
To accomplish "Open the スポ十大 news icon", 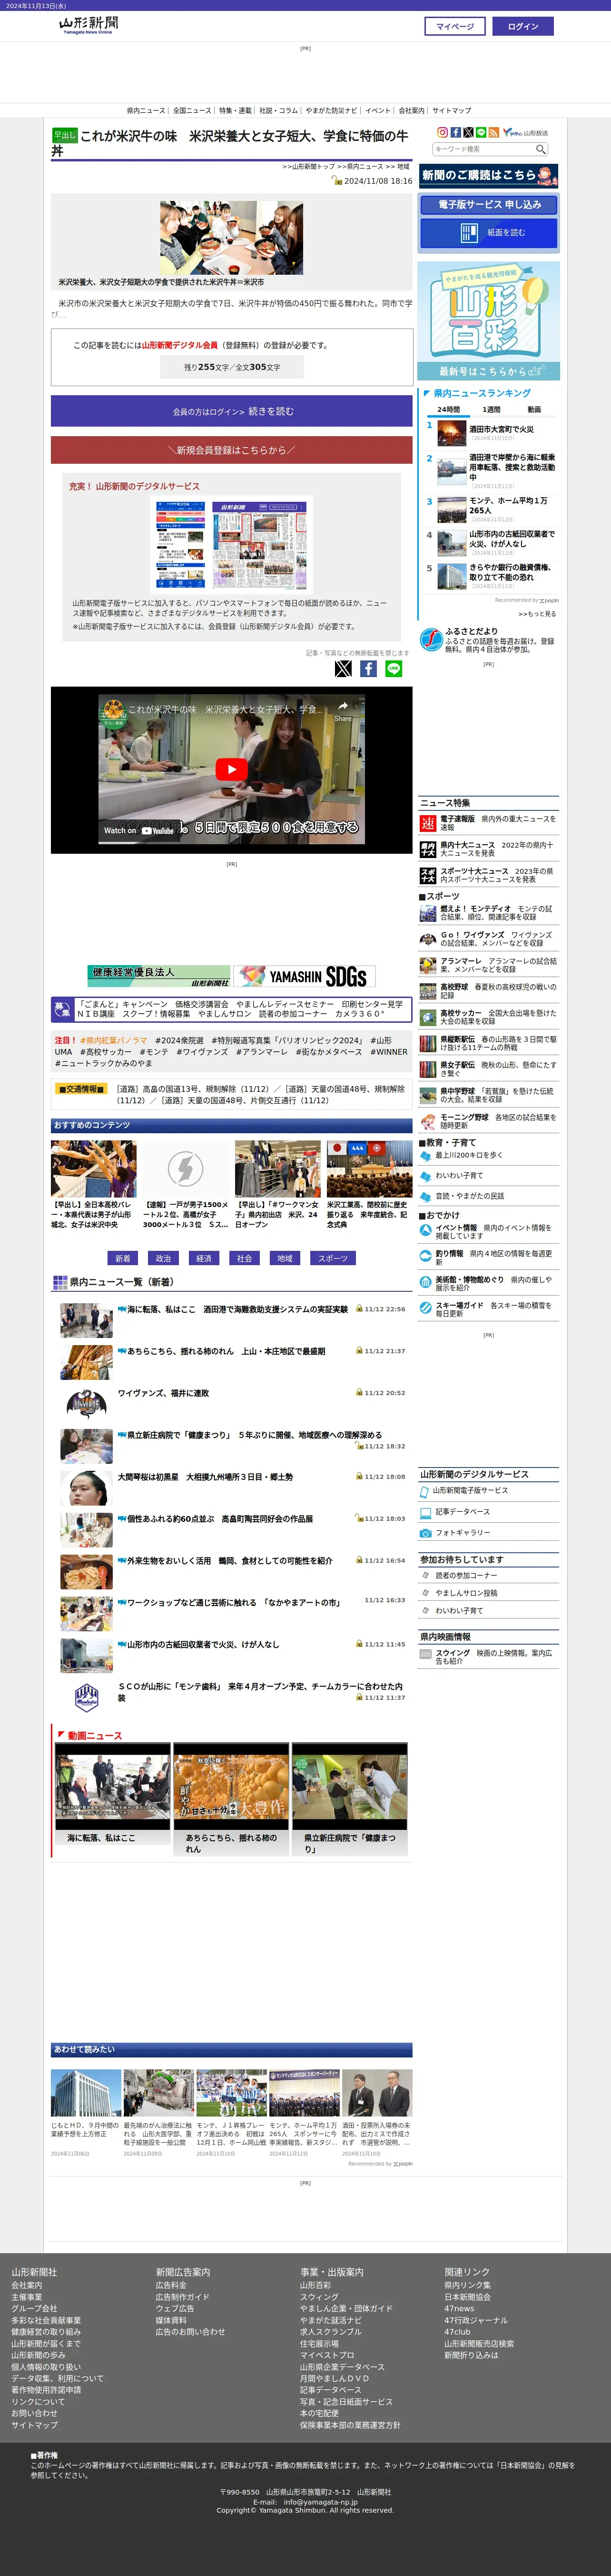I will [428, 876].
